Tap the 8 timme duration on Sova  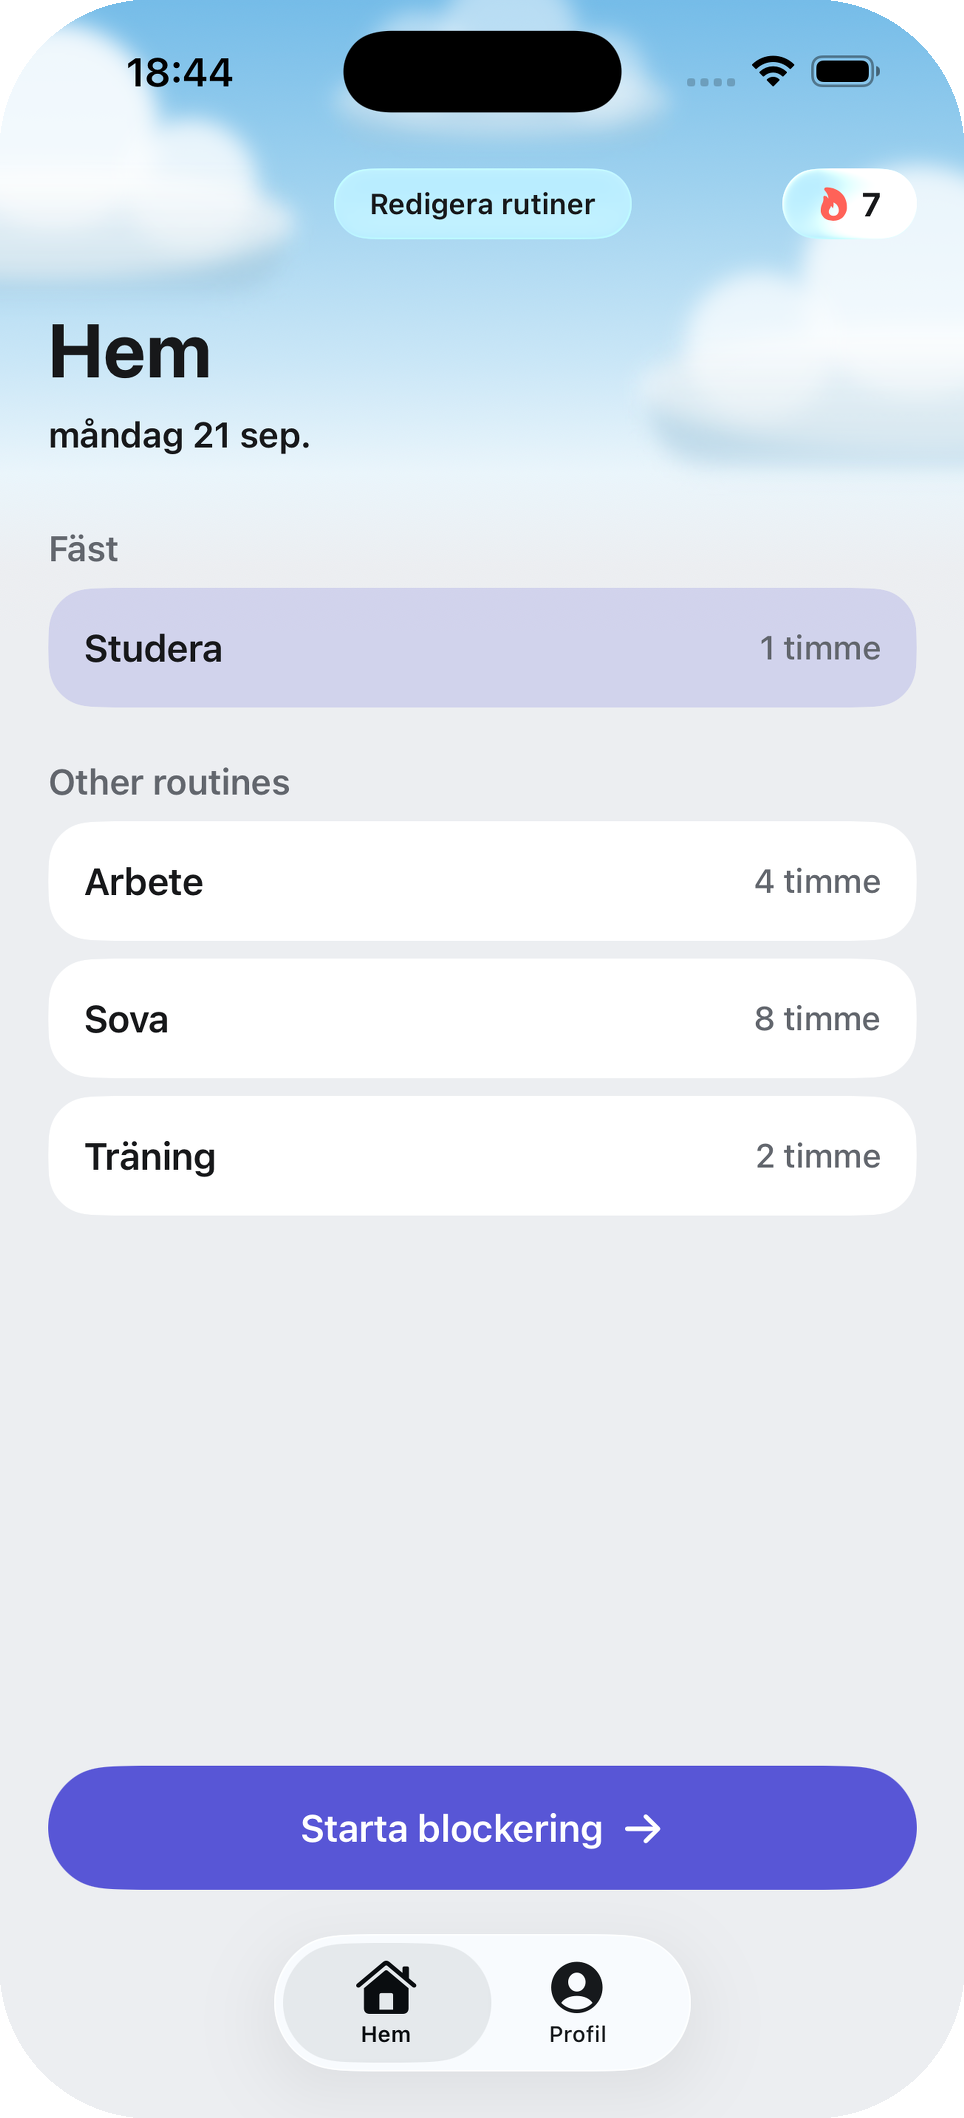817,1019
